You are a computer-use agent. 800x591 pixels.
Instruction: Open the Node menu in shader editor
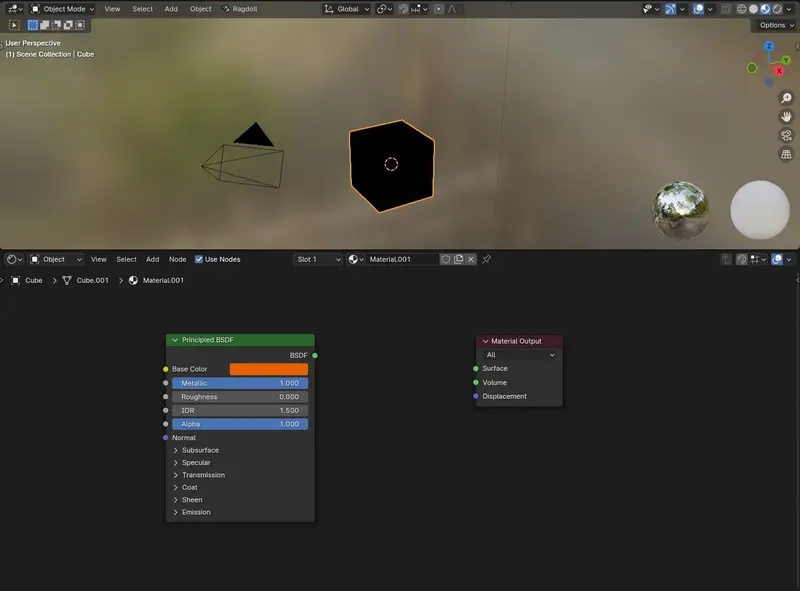(x=177, y=259)
